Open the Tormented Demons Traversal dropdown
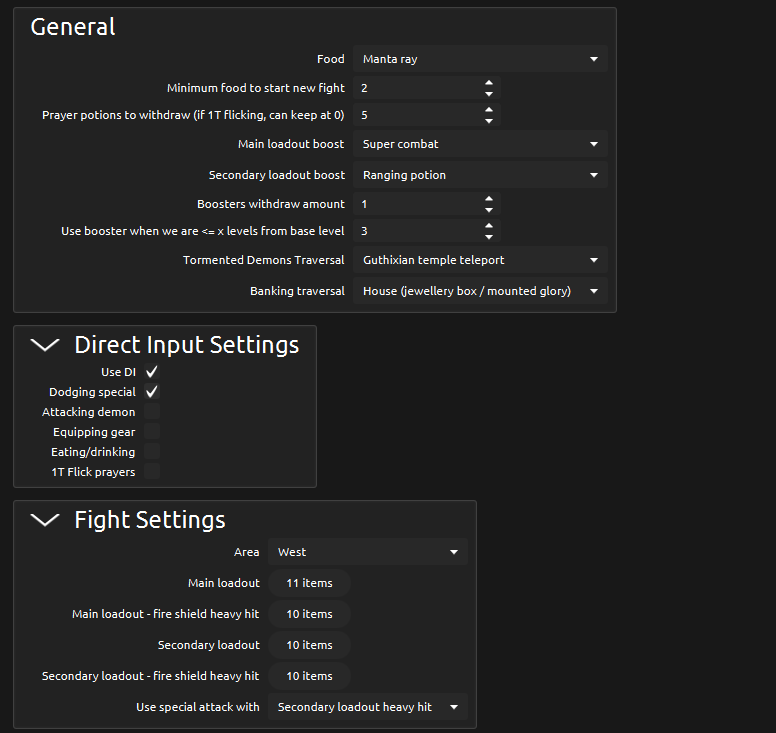Screen dimensions: 776x733 480,260
